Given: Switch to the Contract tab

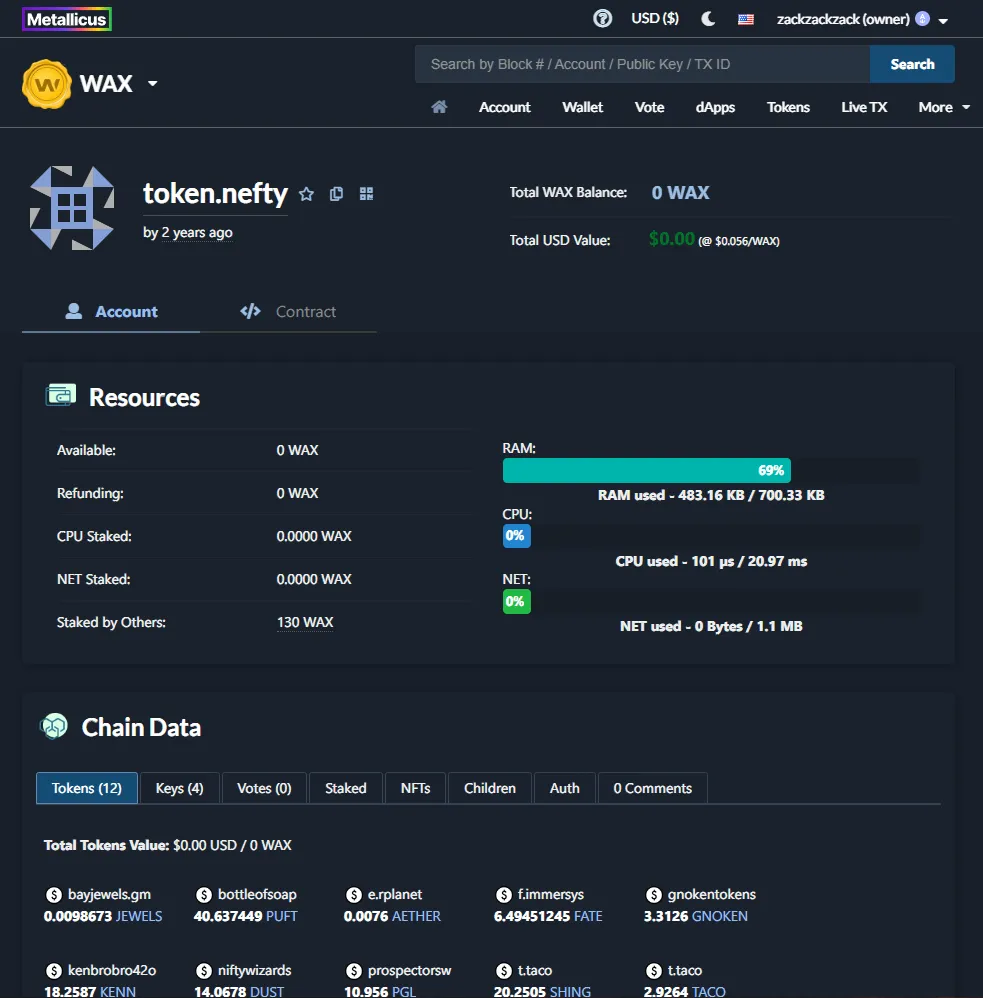Looking at the screenshot, I should [x=288, y=311].
